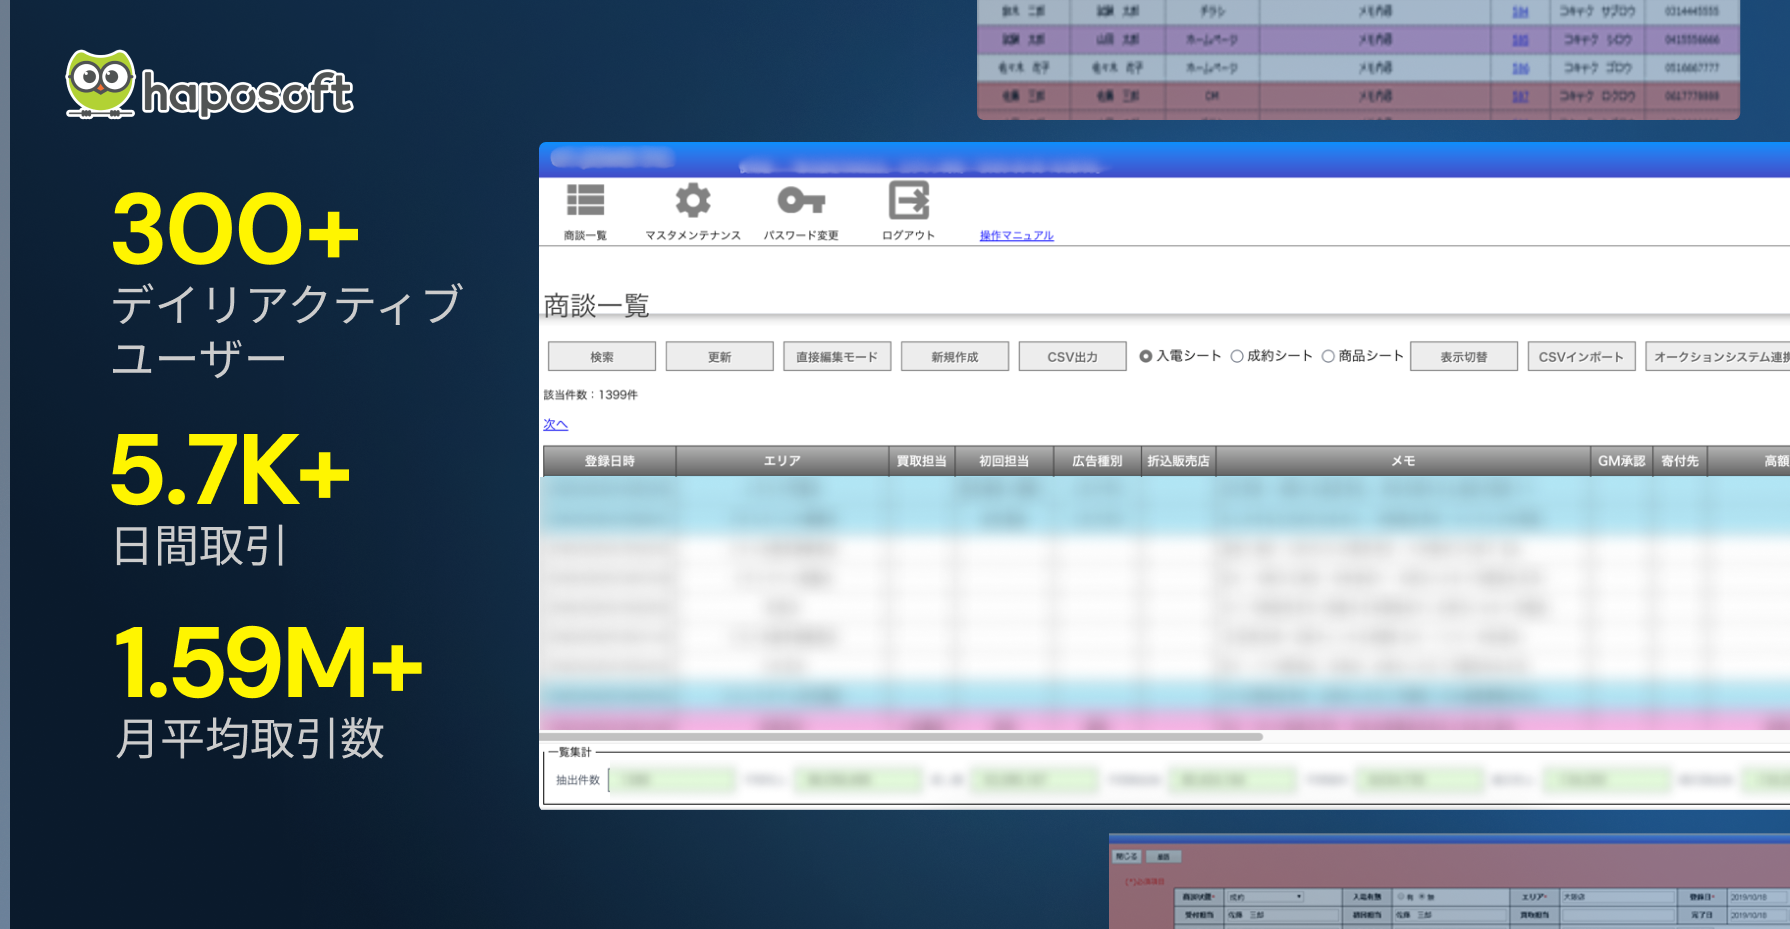Select the 入電シート radio option
The width and height of the screenshot is (1790, 929).
(1146, 356)
